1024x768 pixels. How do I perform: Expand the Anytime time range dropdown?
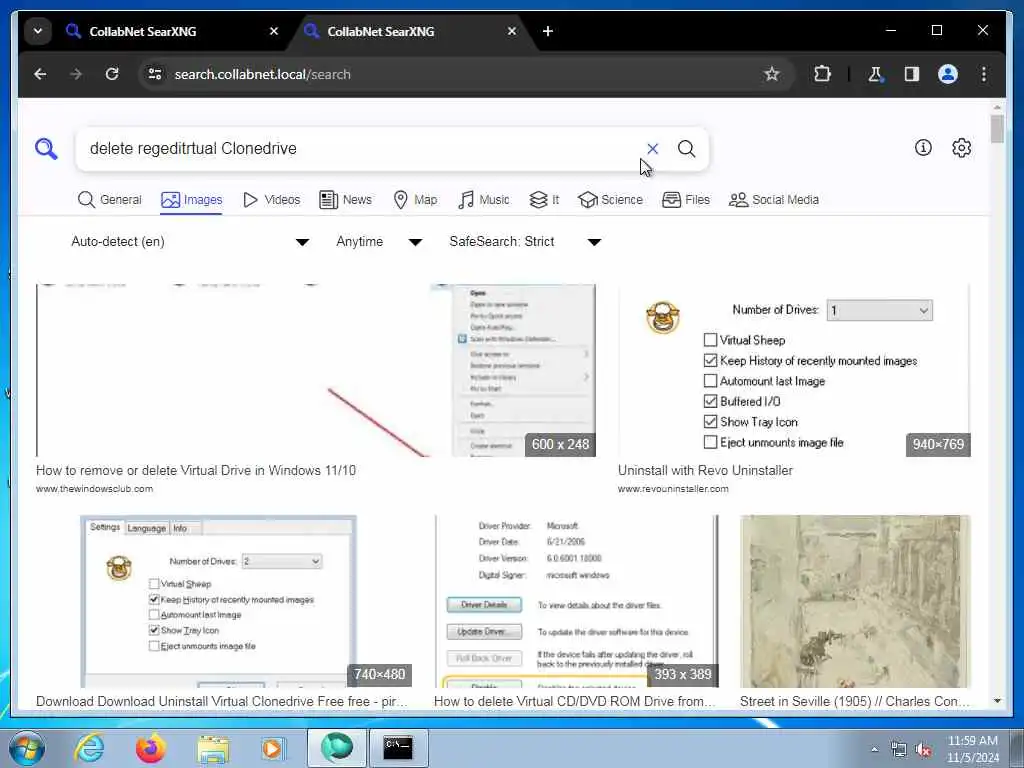(379, 242)
